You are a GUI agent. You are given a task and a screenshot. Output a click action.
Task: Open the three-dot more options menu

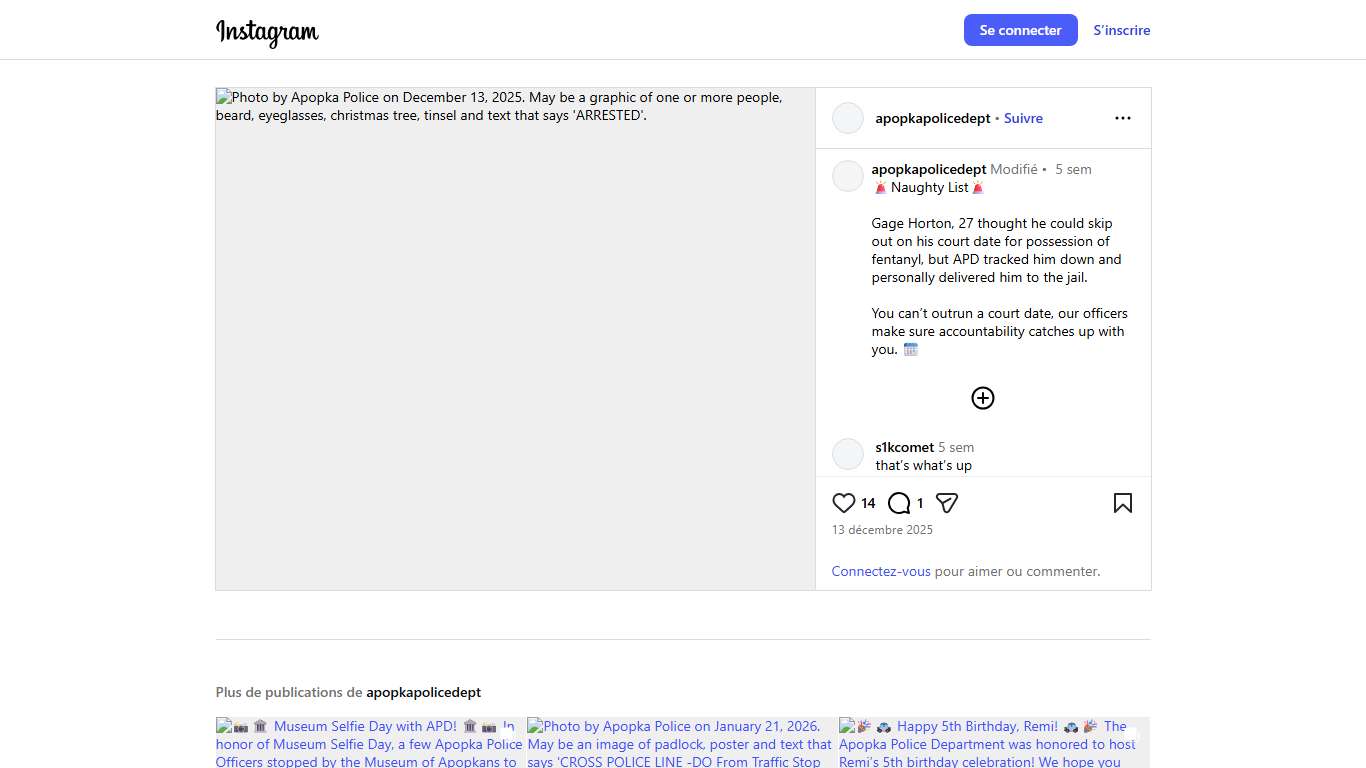(1122, 118)
